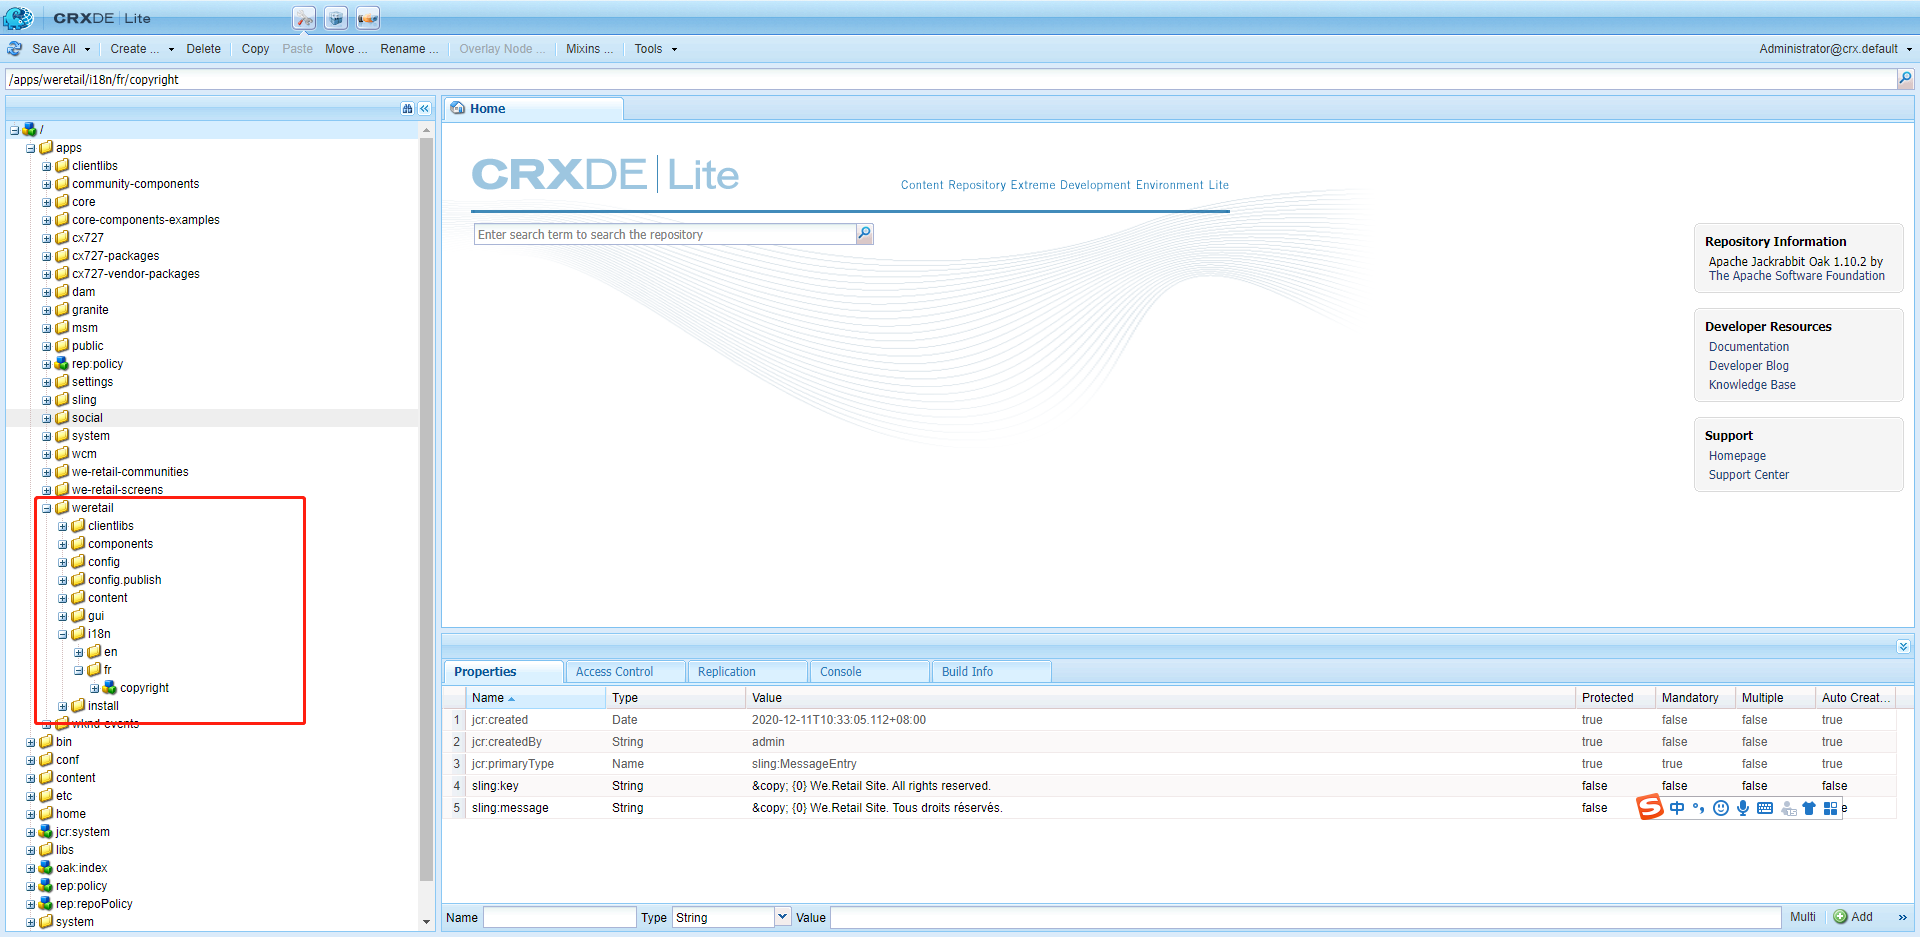The height and width of the screenshot is (937, 1920).
Task: Open the soft keyboard icon in the IME bar
Action: click(1765, 808)
